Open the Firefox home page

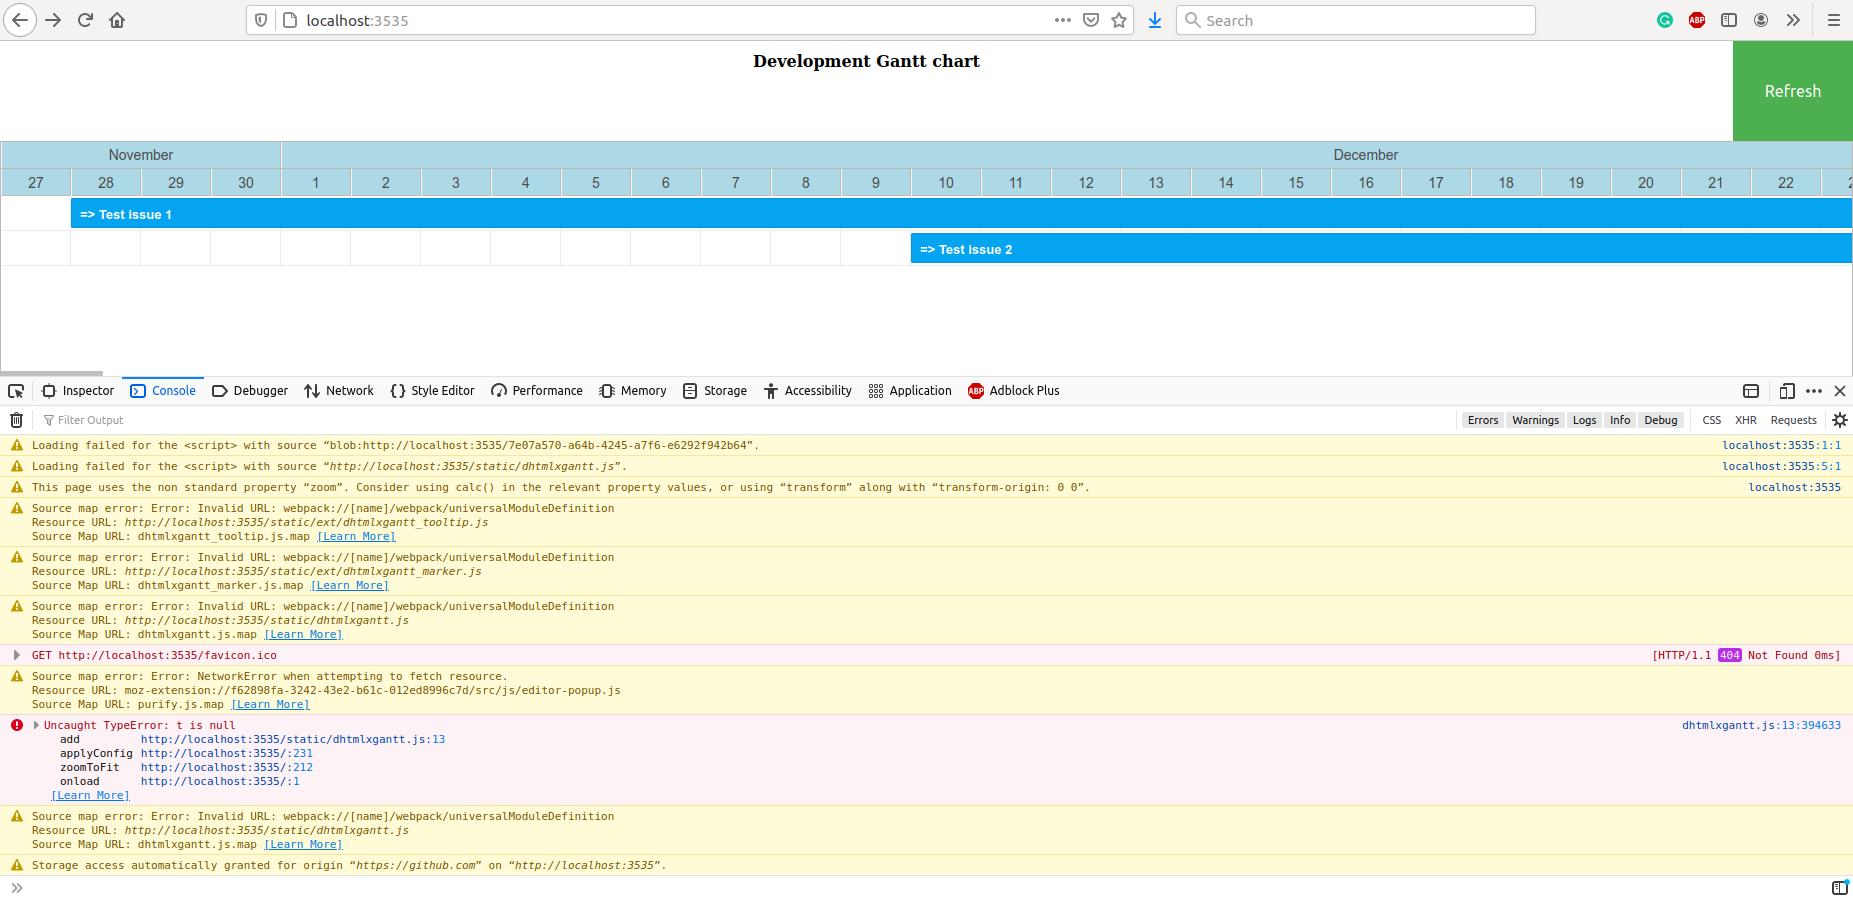coord(117,20)
